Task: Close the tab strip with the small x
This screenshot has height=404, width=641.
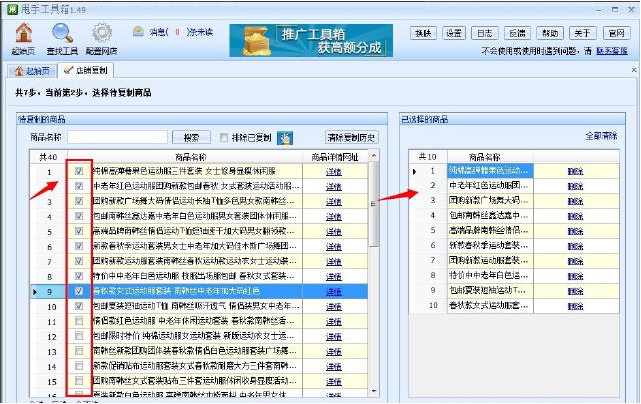Action: [x=634, y=70]
